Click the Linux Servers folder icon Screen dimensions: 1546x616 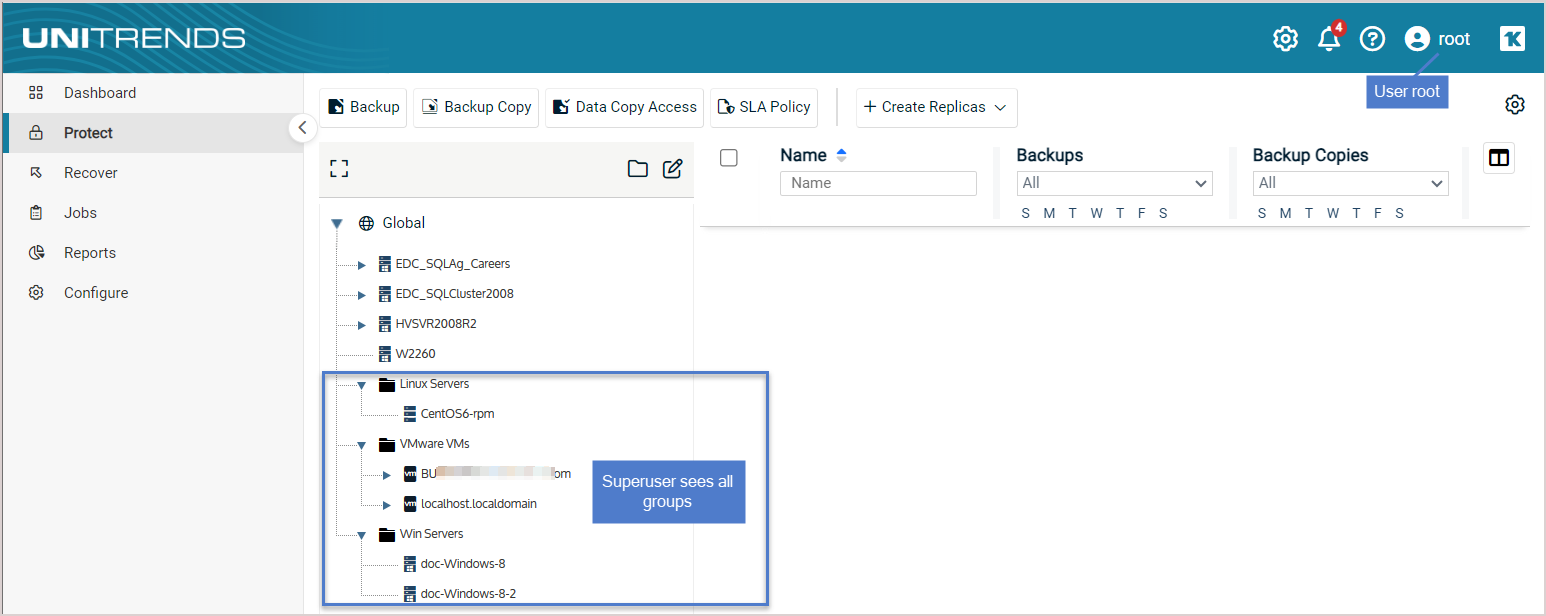tap(387, 384)
